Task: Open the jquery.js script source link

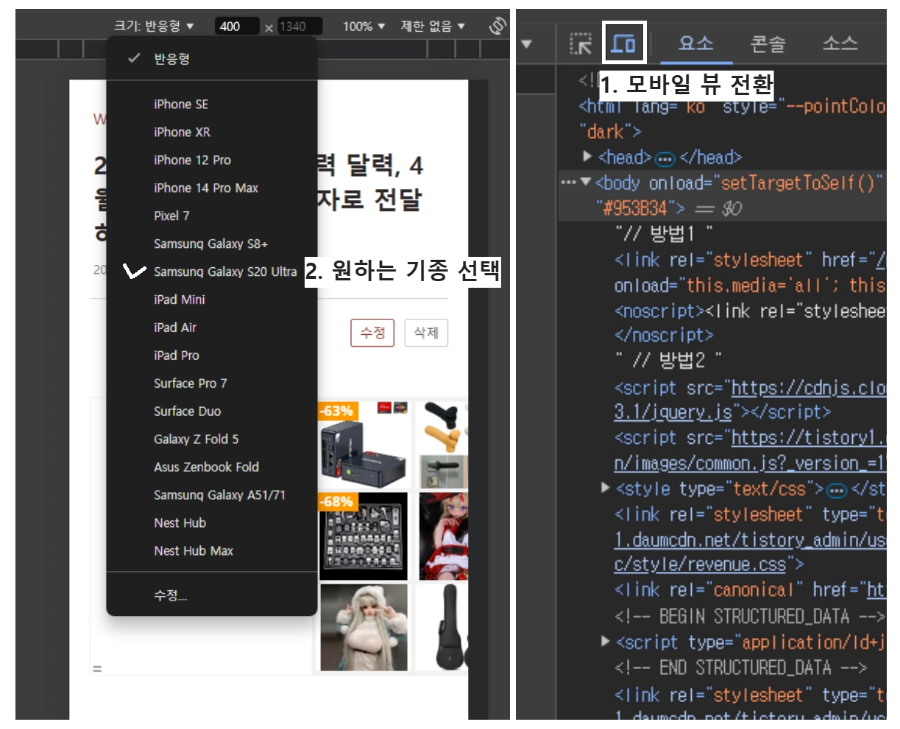Action: tap(673, 412)
